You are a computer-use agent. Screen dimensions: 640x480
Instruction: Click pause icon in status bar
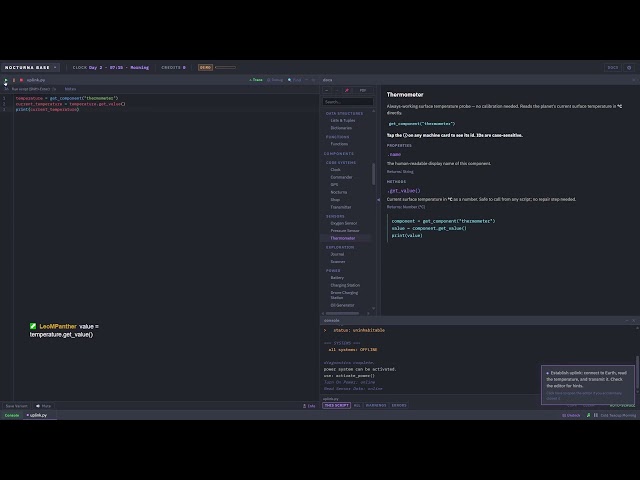(596, 416)
